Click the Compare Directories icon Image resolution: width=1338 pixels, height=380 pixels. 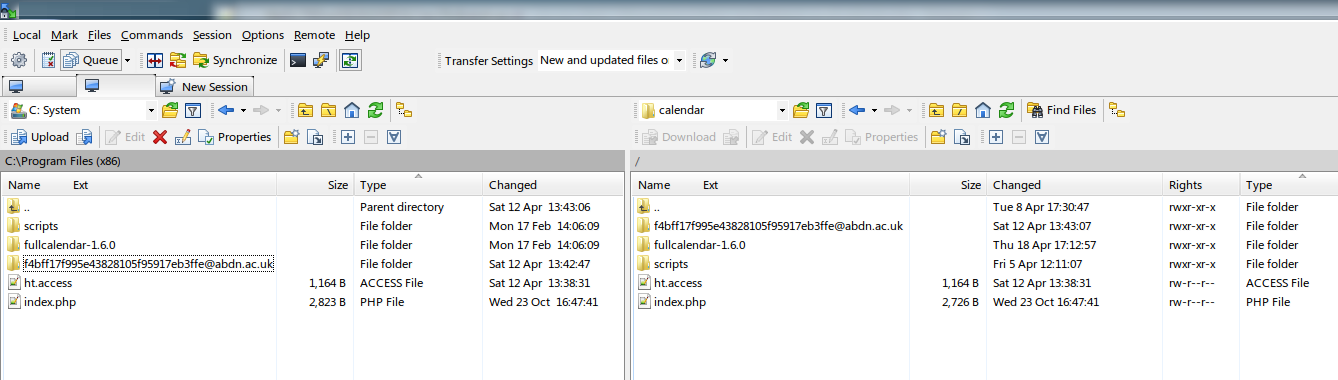(x=155, y=60)
